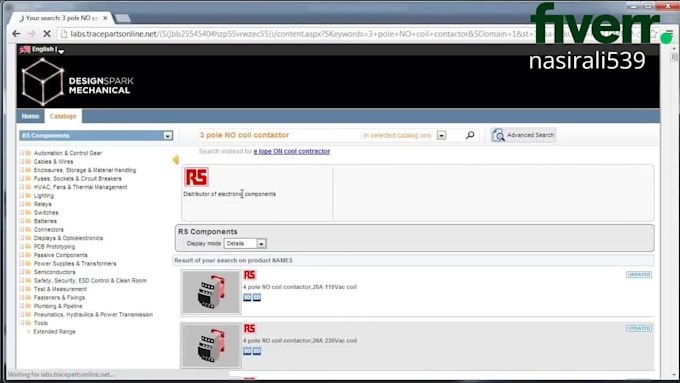Viewport: 680px width, 383px height.
Task: Open Test & Measurement category
Action: (x=60, y=289)
